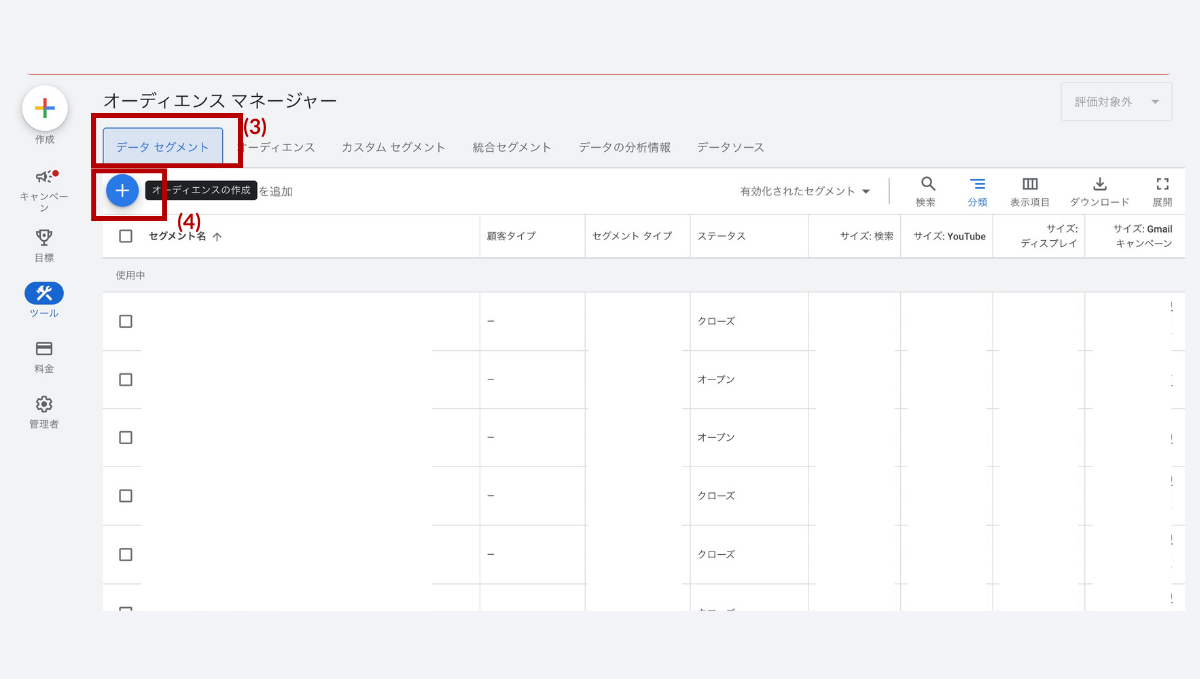Click blue plus オーディエンスの作成 button
Viewport: 1200px width, 679px height.
tap(122, 190)
